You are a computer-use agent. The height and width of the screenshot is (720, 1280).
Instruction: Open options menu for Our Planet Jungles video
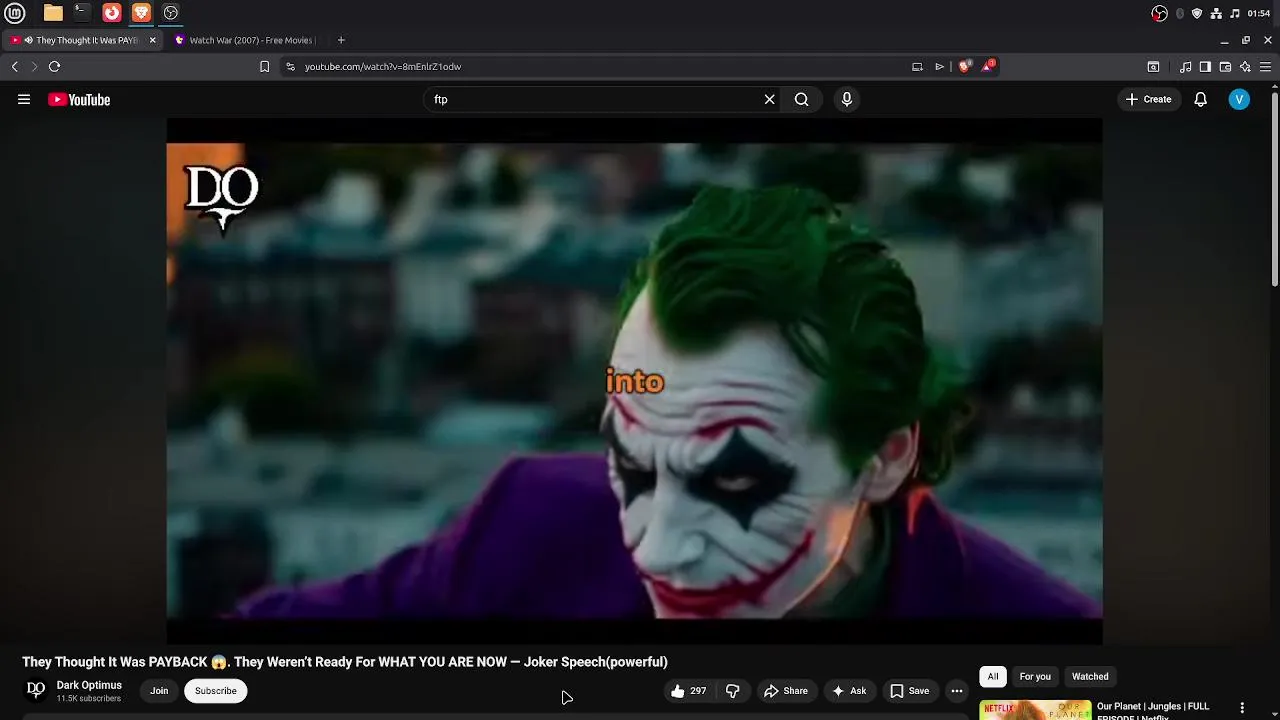(1242, 708)
